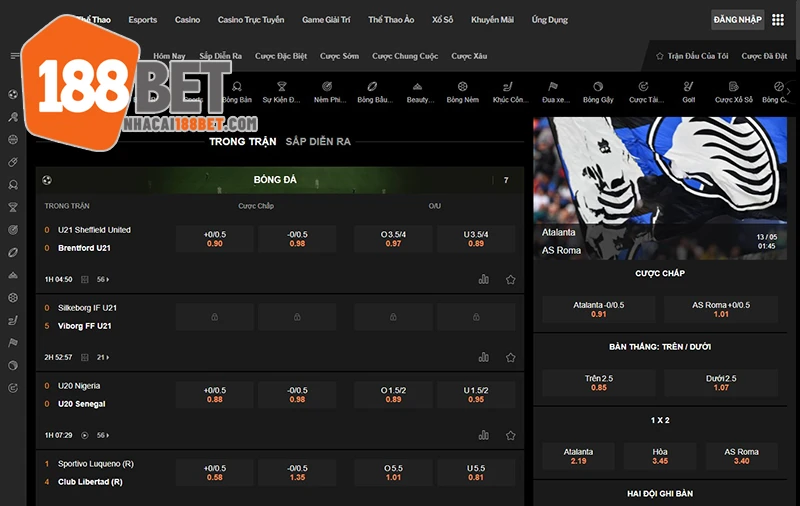Image resolution: width=800 pixels, height=506 pixels.
Task: Open the Thể Thao Ảo menu
Action: 391,20
